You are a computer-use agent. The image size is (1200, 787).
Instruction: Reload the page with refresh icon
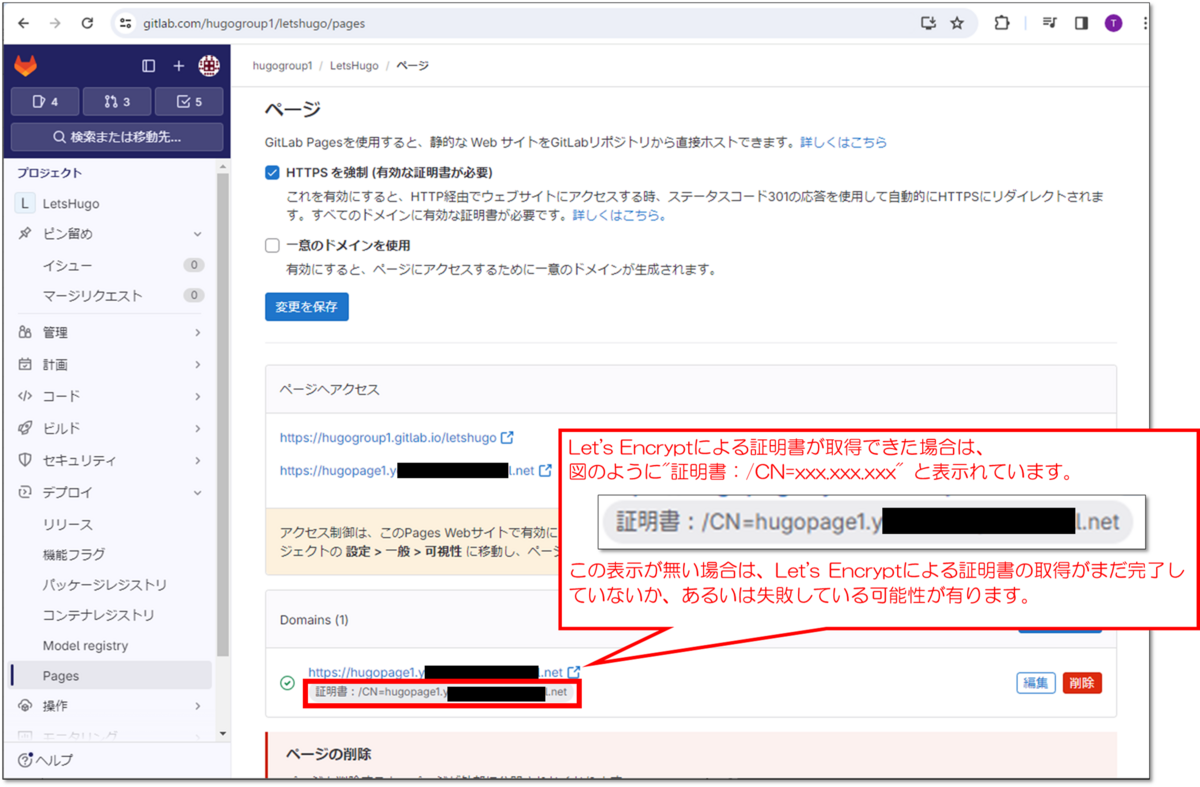pyautogui.click(x=87, y=22)
